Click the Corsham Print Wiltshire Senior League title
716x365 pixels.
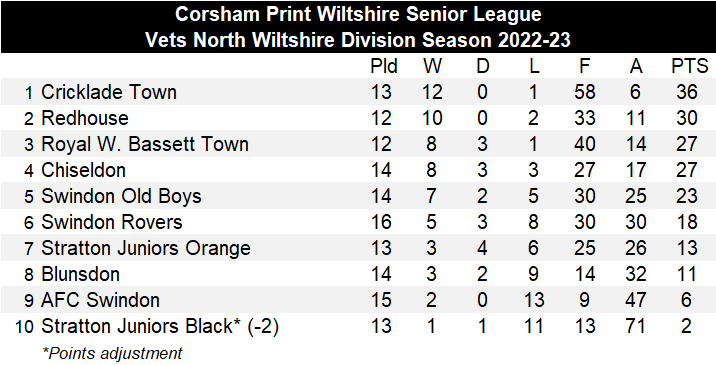(x=358, y=14)
